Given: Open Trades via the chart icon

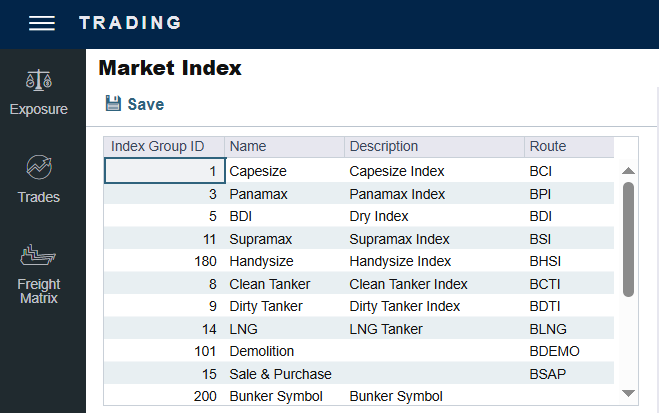Looking at the screenshot, I should (39, 167).
